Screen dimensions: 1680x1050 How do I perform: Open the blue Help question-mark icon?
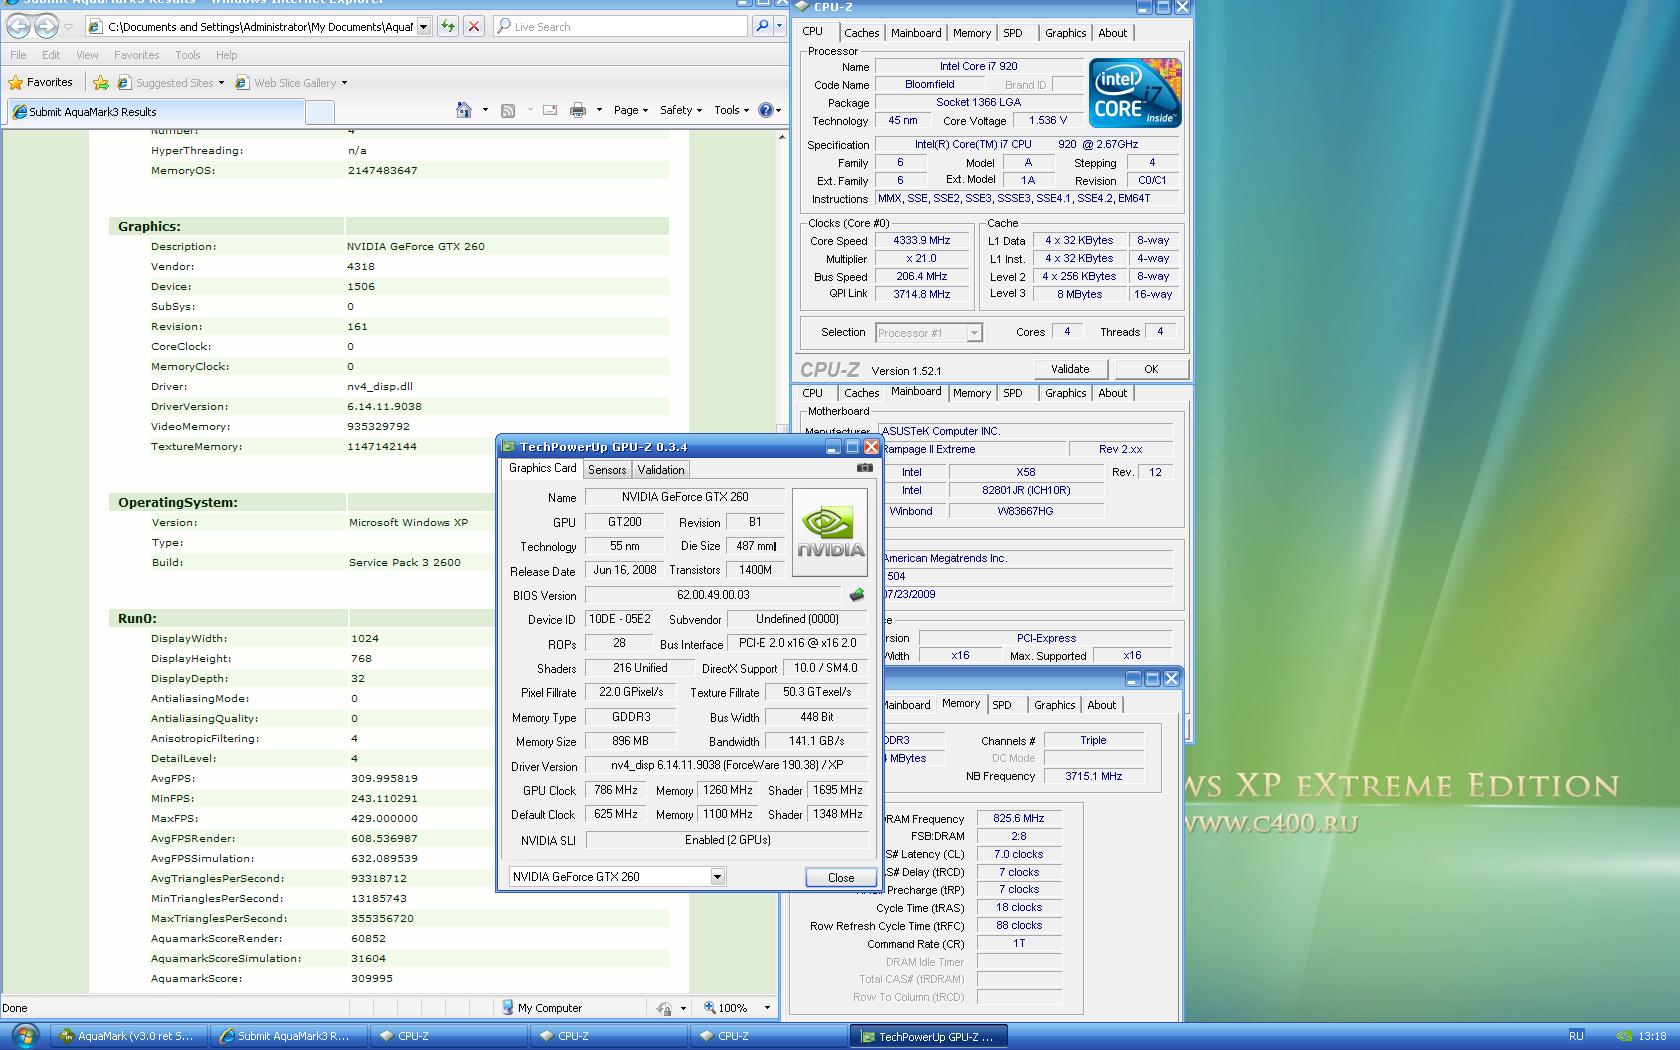click(x=765, y=110)
